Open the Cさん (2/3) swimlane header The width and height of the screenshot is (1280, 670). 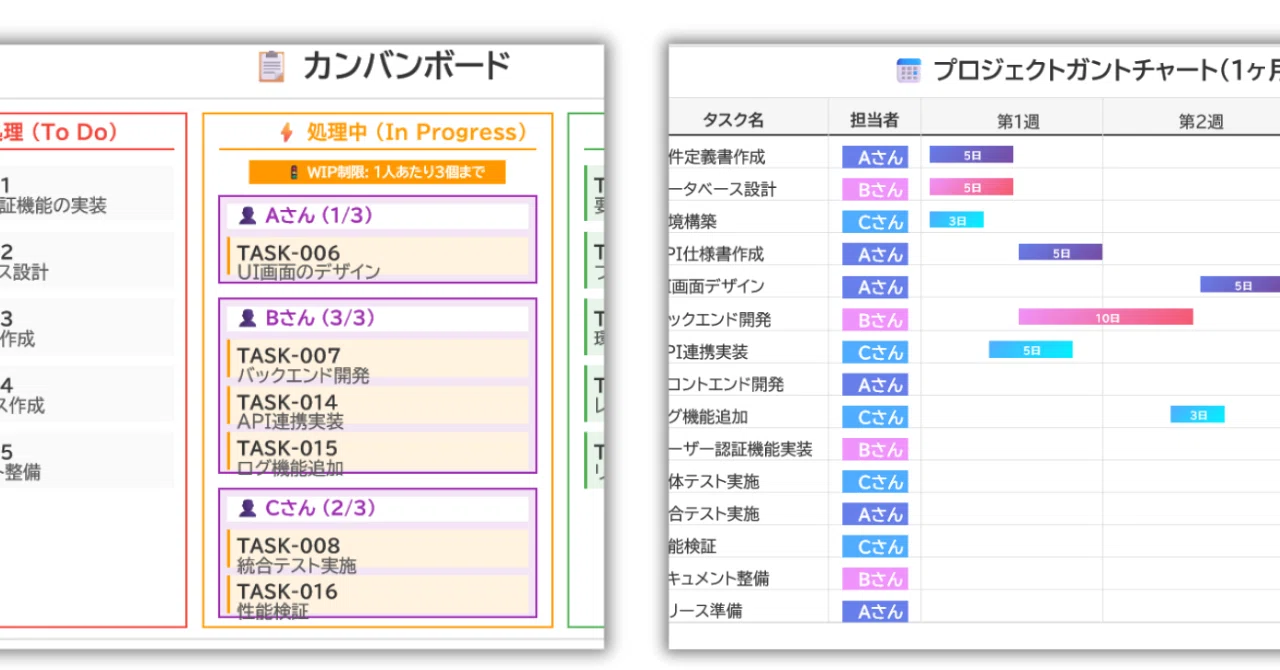378,508
